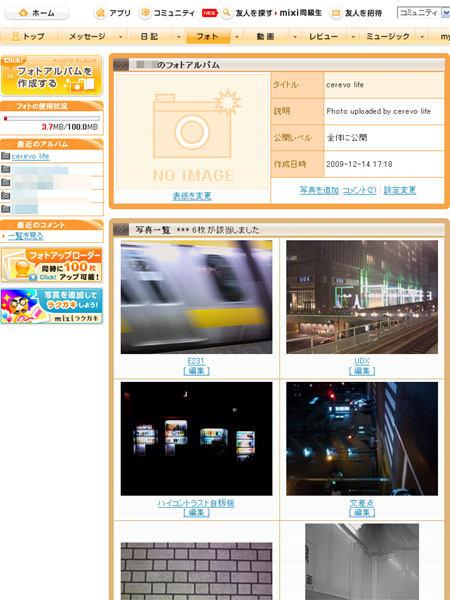Click 編集 under 交差点 photo
Image resolution: width=450 pixels, height=600 pixels.
pyautogui.click(x=362, y=513)
